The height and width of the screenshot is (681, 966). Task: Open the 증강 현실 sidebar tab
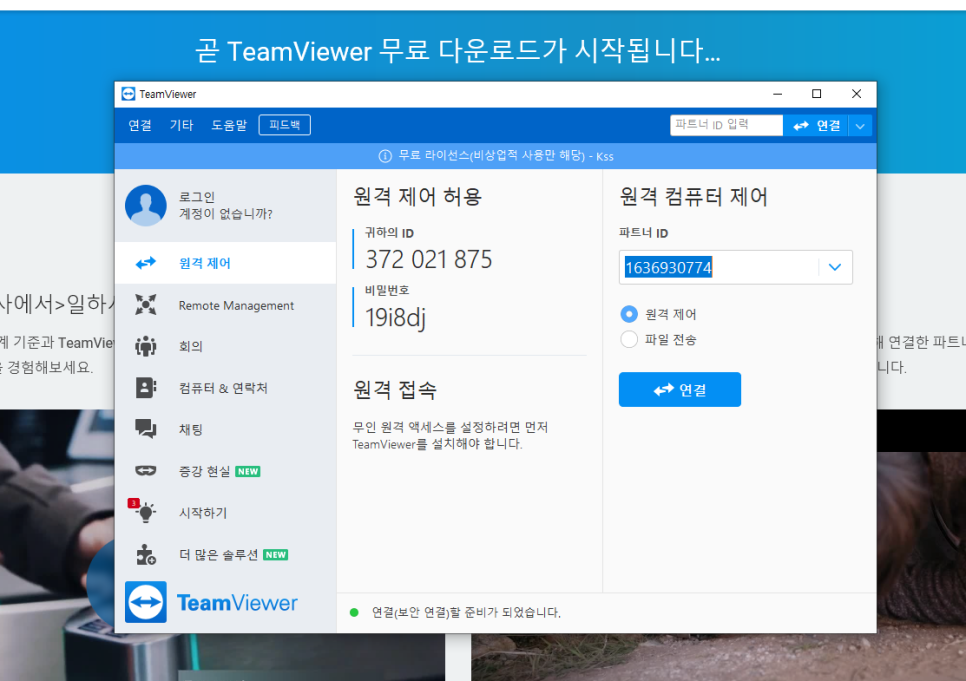pyautogui.click(x=225, y=471)
